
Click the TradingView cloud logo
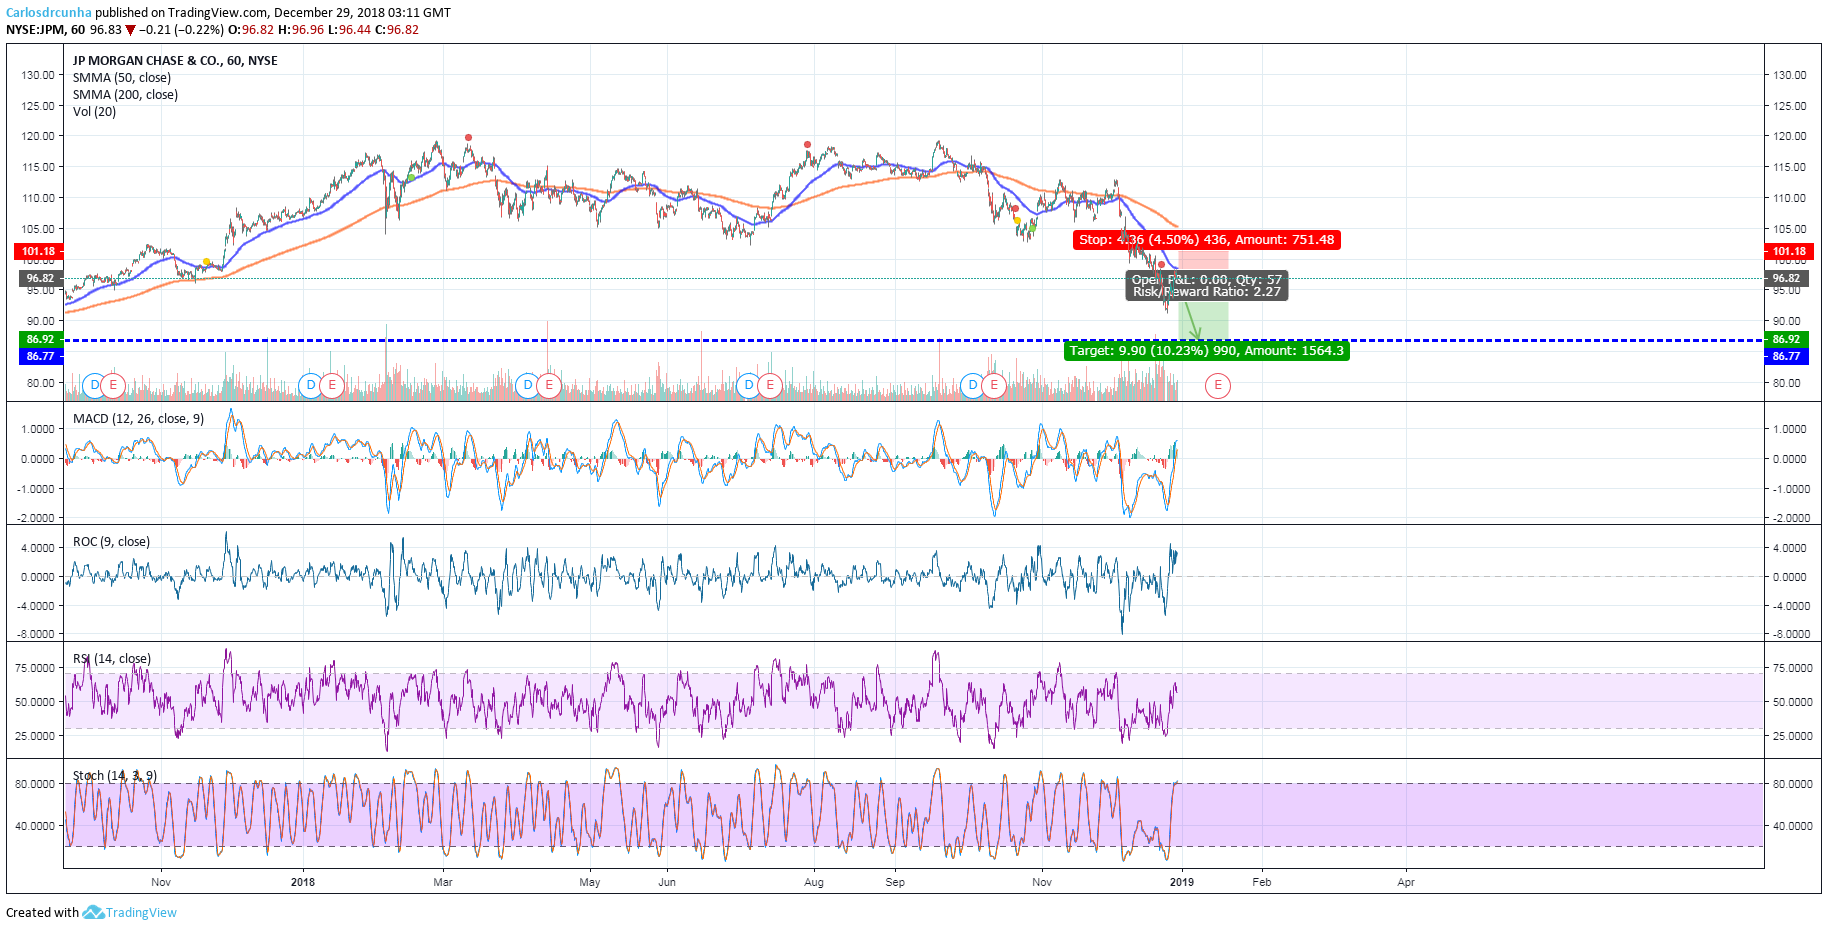pos(93,912)
